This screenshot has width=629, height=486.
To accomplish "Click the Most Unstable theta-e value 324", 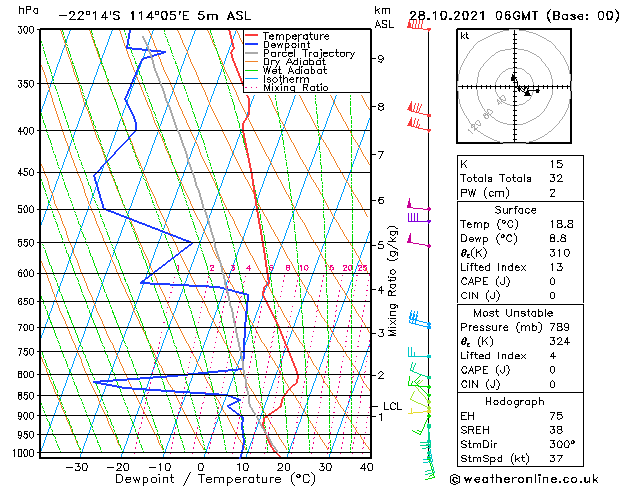I will tap(560, 342).
